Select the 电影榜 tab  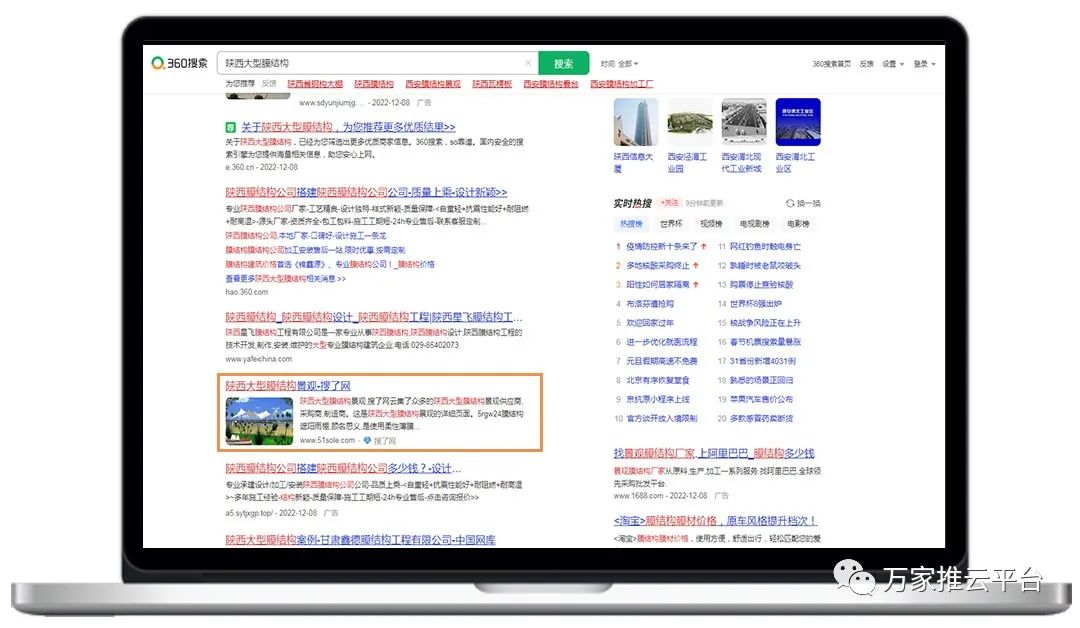(x=798, y=224)
